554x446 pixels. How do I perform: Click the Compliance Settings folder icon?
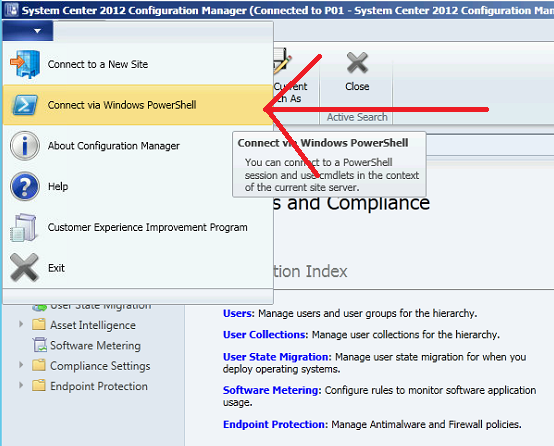point(39,365)
